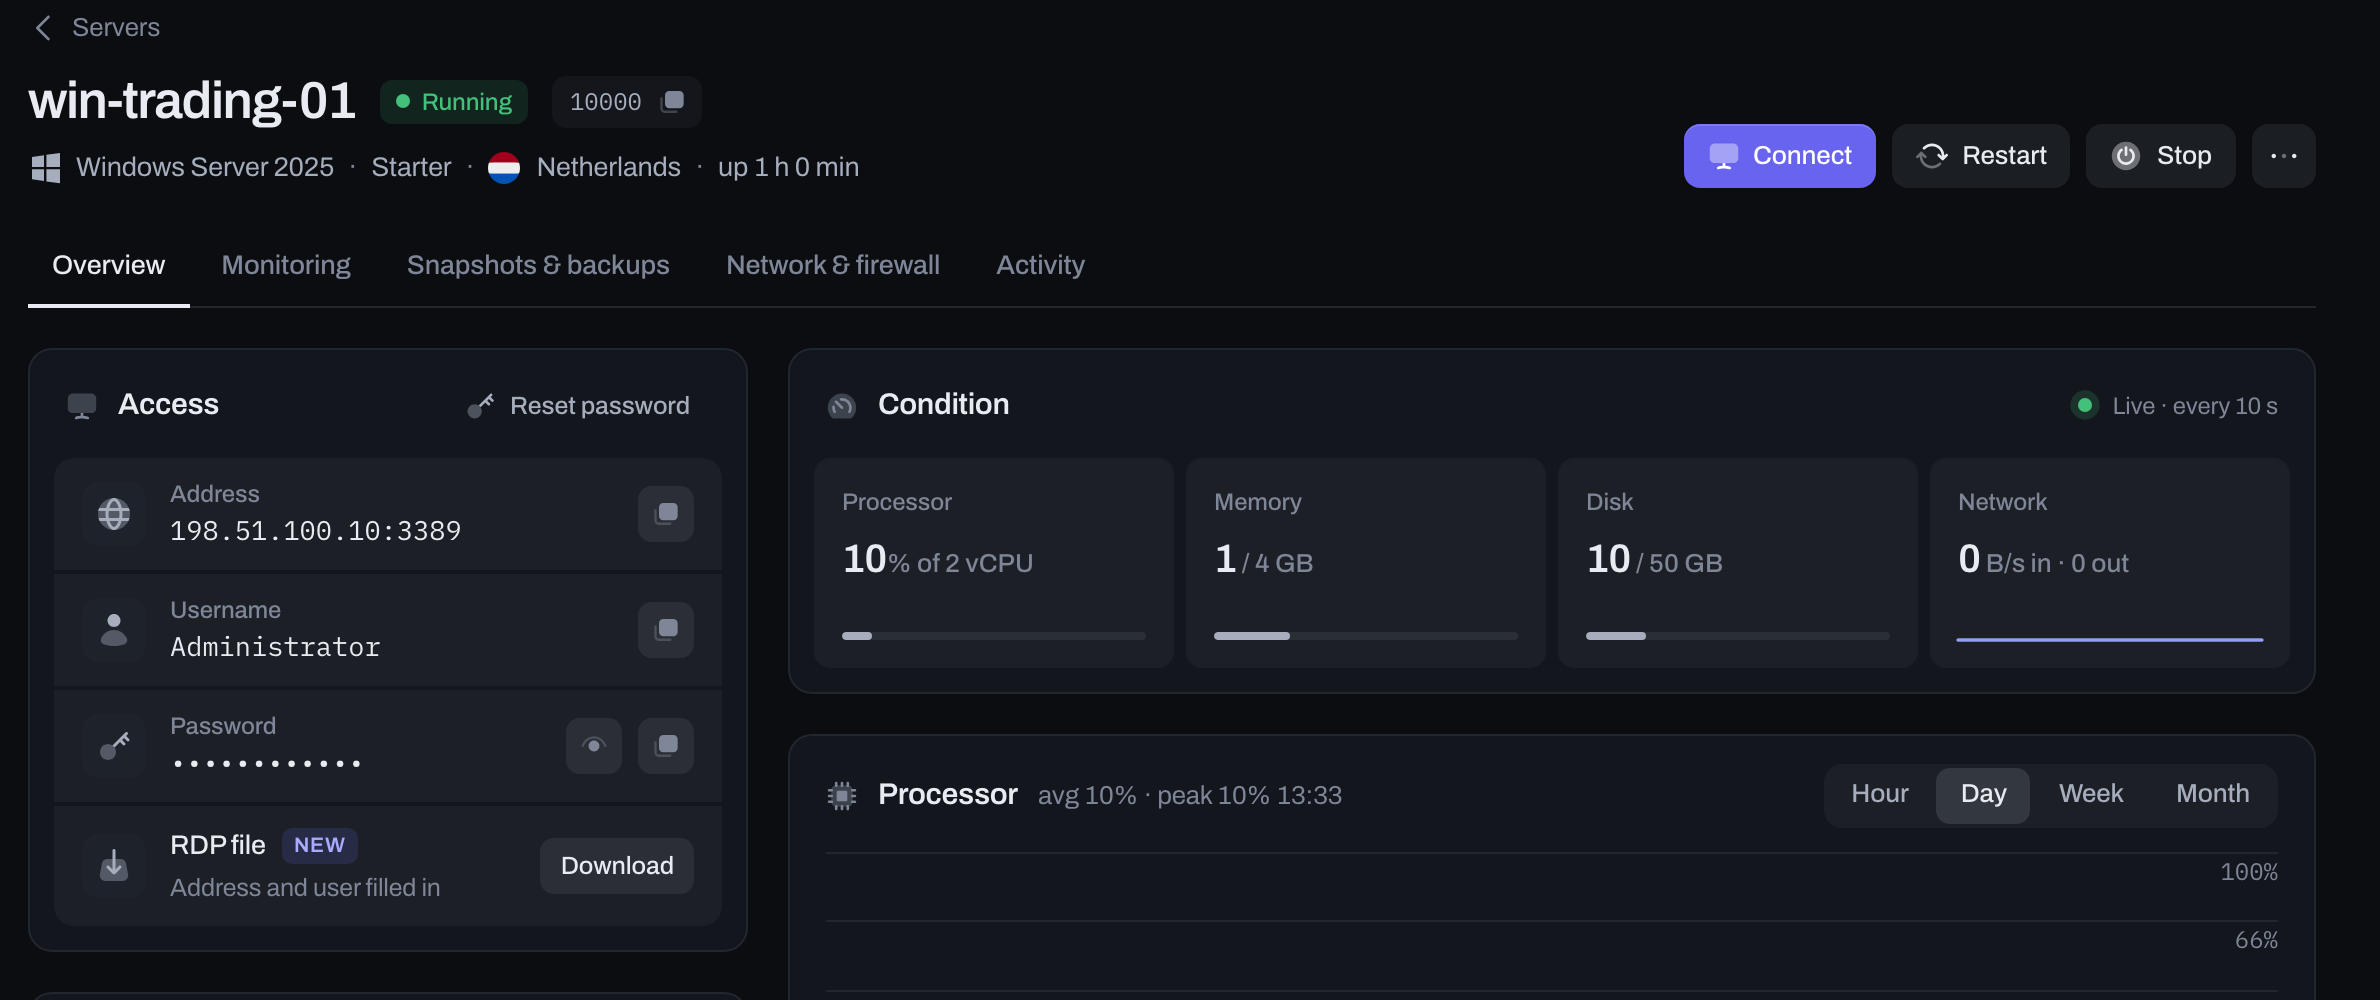Download the RDP file
This screenshot has height=1000, width=2380.
617,866
